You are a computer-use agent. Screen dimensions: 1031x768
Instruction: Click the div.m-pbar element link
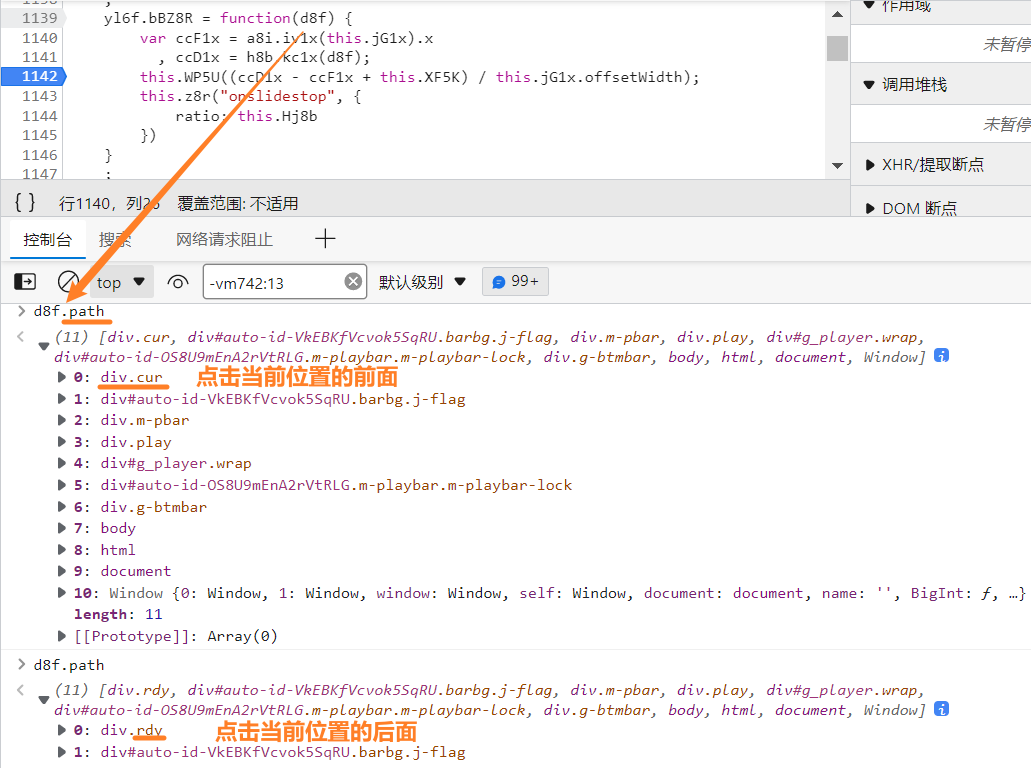(x=145, y=420)
